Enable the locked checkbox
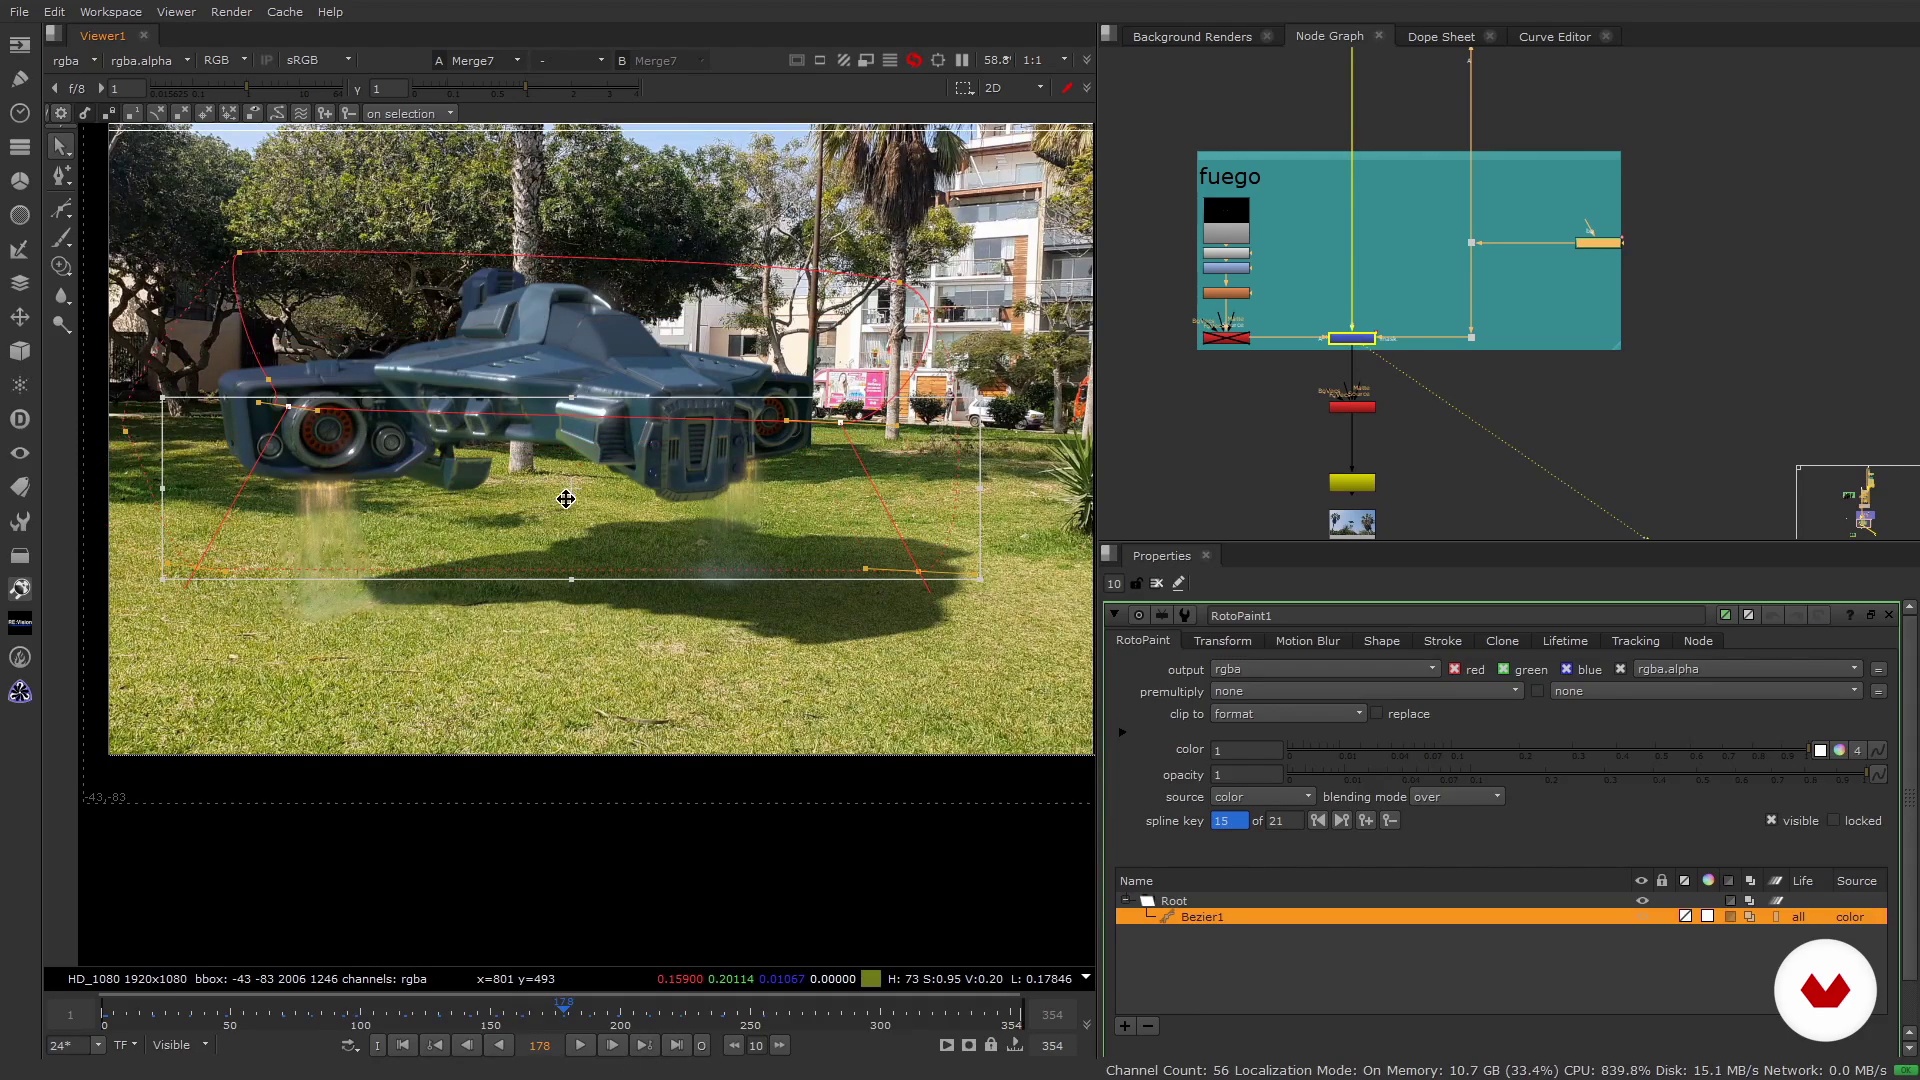This screenshot has width=1920, height=1080. point(1833,820)
